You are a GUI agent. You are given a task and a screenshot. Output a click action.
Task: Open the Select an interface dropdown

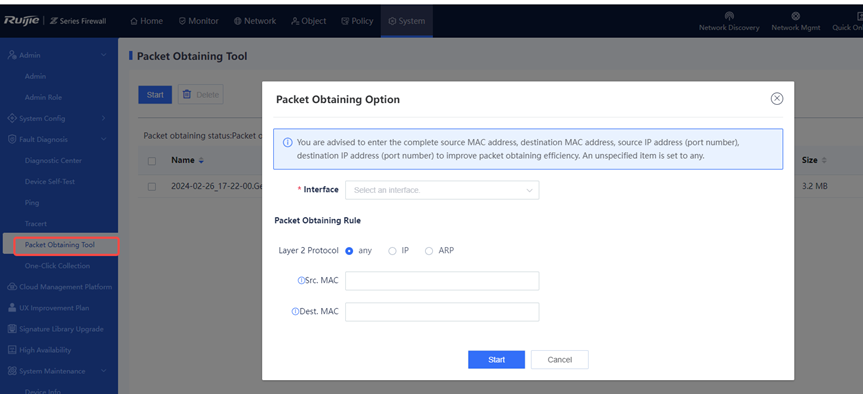coord(442,190)
